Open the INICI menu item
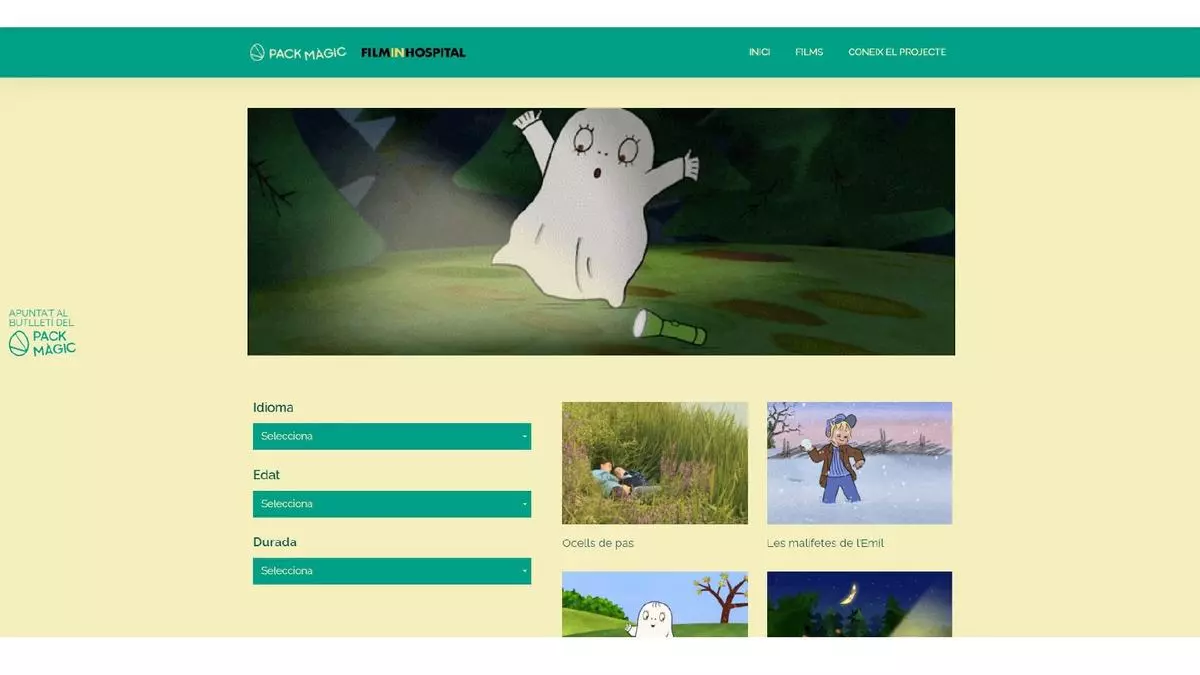 point(759,52)
